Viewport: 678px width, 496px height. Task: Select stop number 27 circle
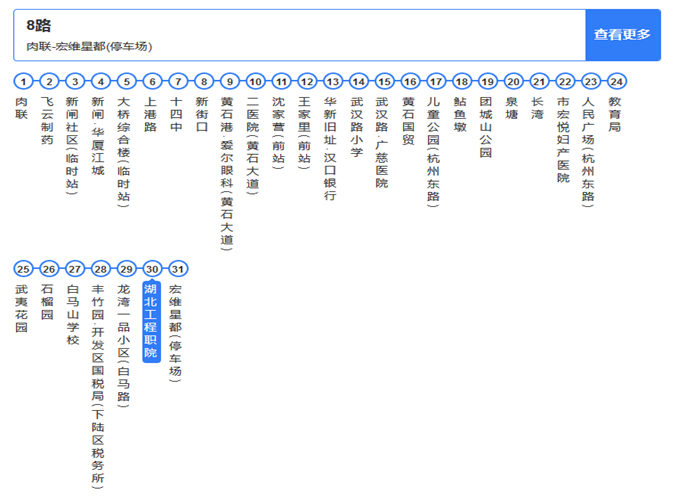(x=75, y=269)
